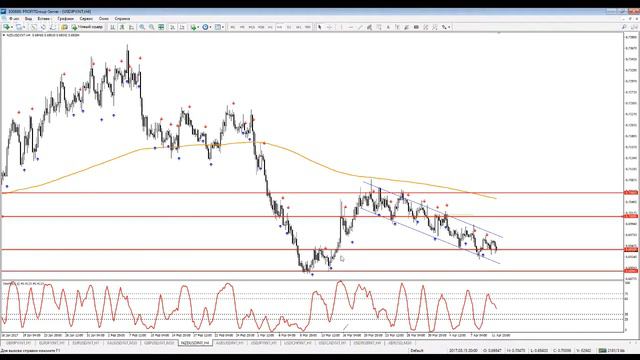
Task: Toggle the Market Watch window icon
Action: coord(34,27)
